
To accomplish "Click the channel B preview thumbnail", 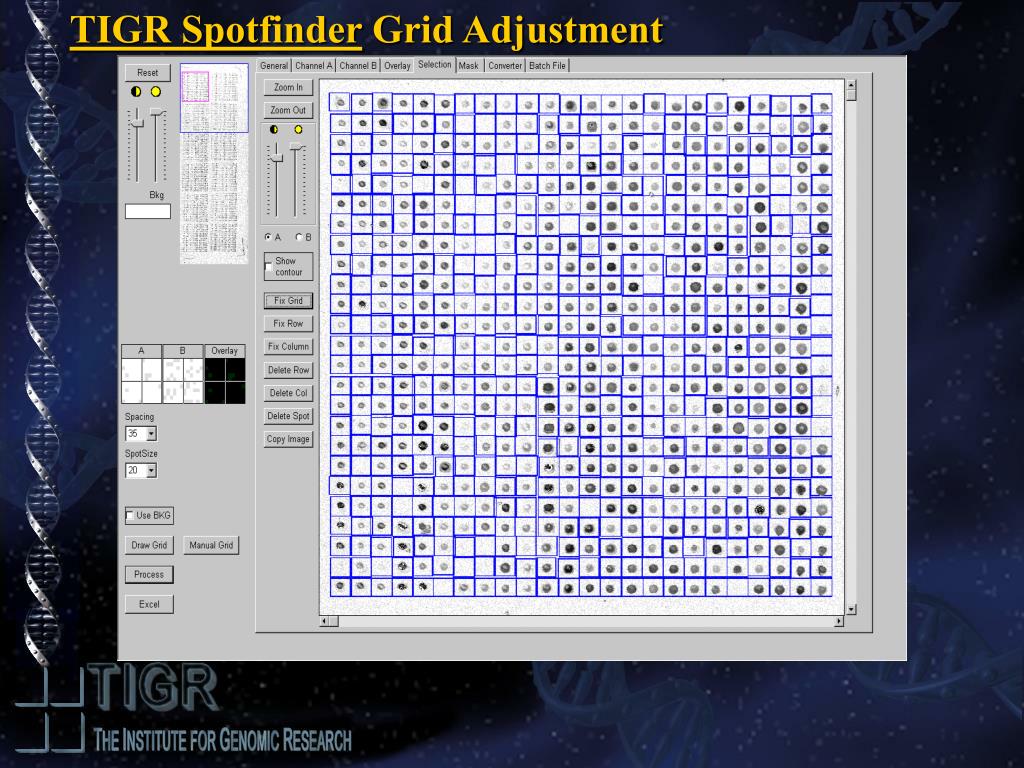I will (183, 380).
